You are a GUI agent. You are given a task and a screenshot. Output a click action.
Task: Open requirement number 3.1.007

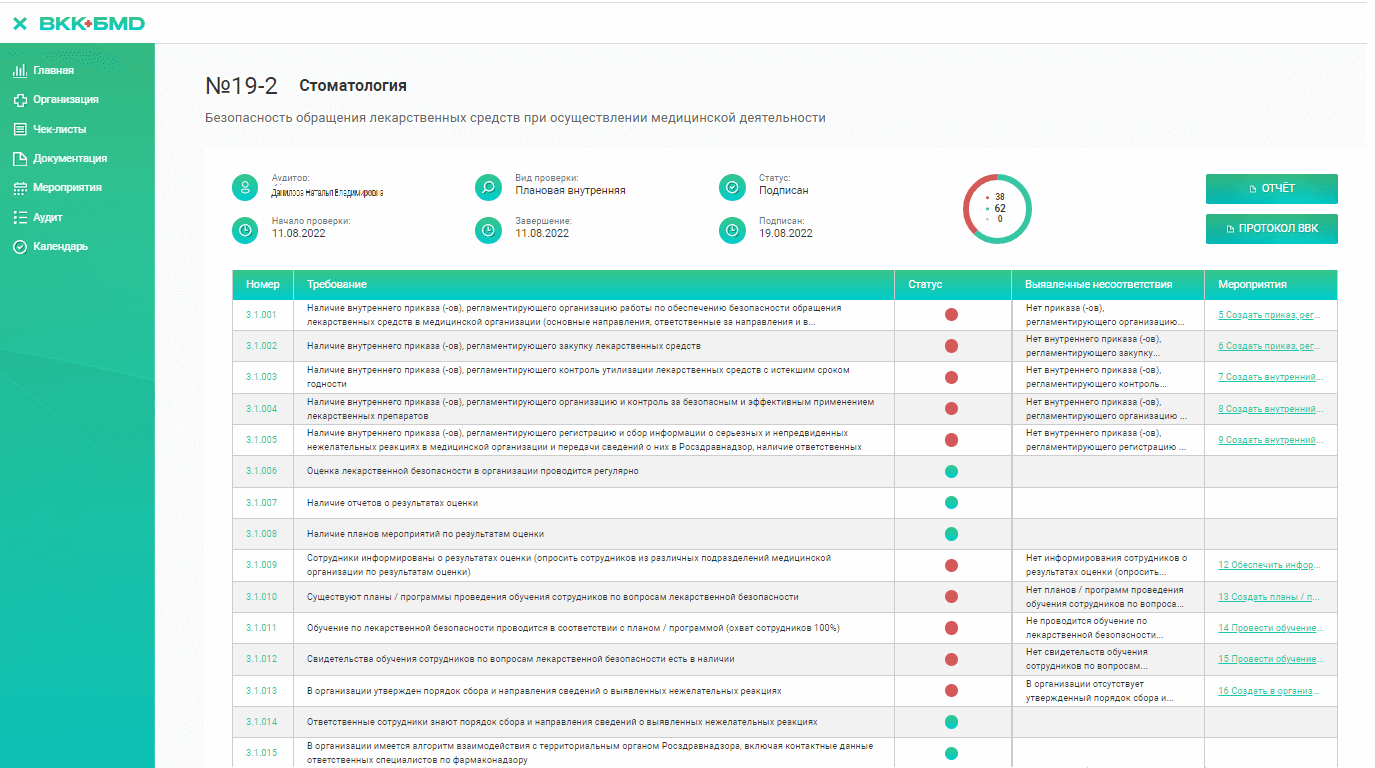[x=261, y=503]
